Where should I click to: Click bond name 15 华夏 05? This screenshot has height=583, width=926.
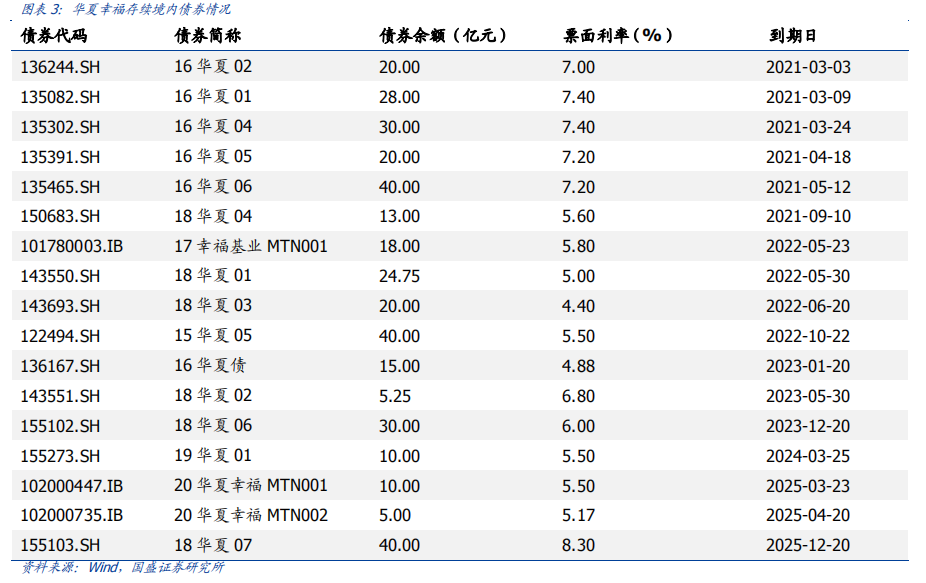click(213, 336)
